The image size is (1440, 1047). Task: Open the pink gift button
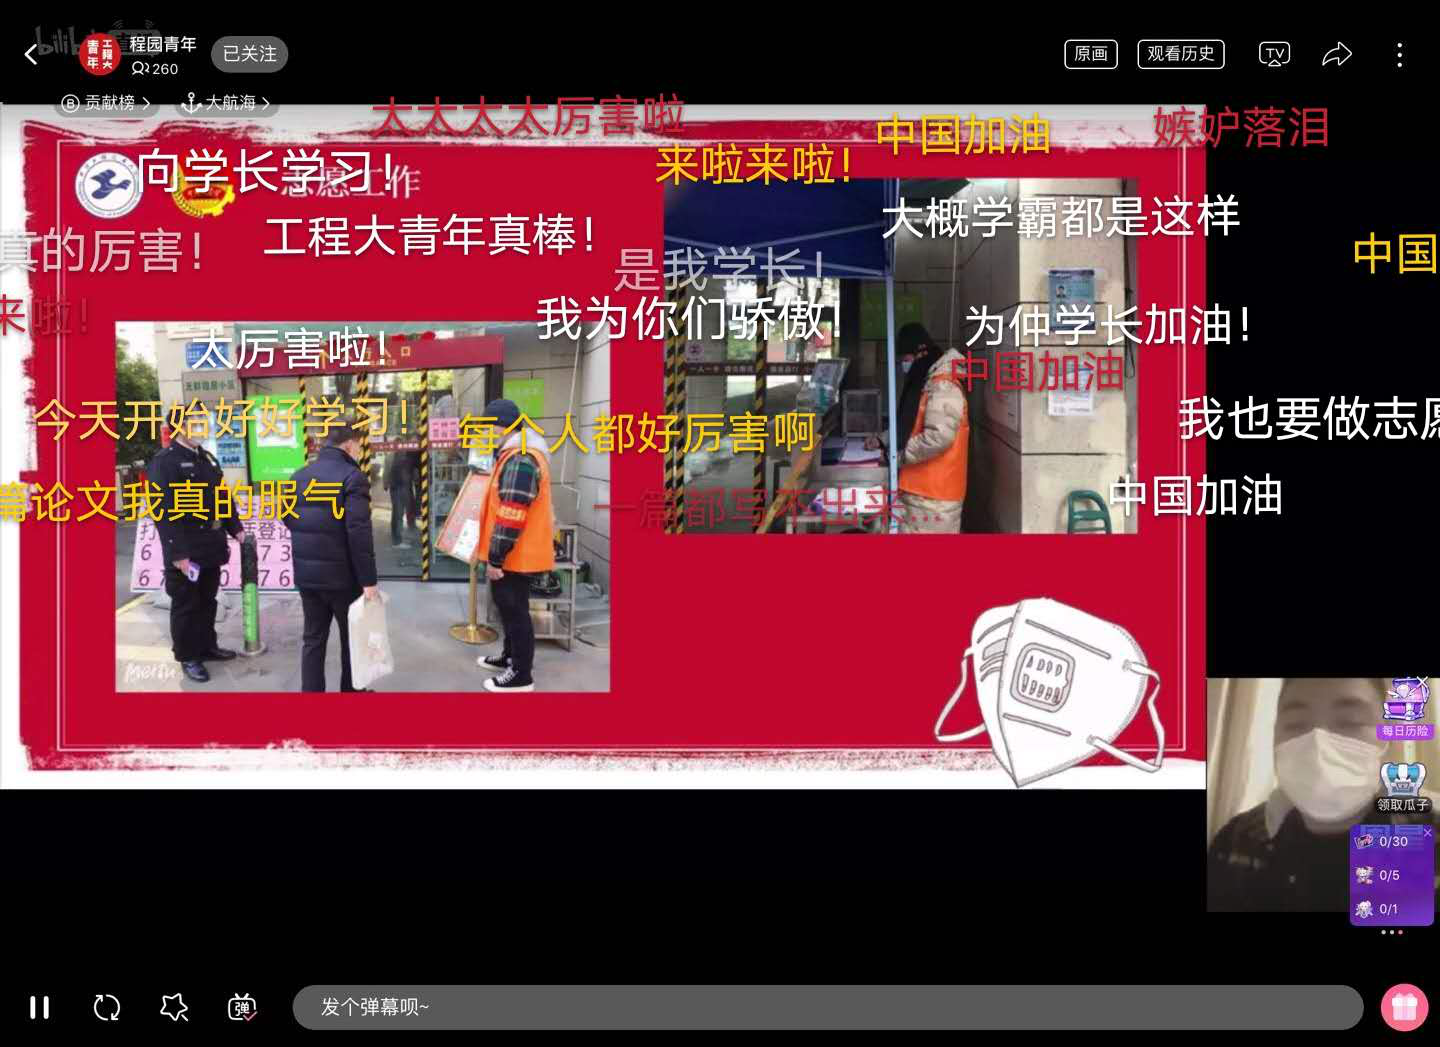click(x=1404, y=1007)
